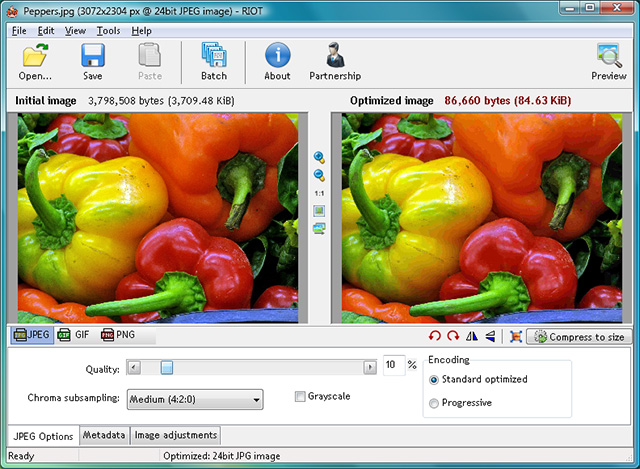Select Standard optimized encoding

[x=434, y=380]
